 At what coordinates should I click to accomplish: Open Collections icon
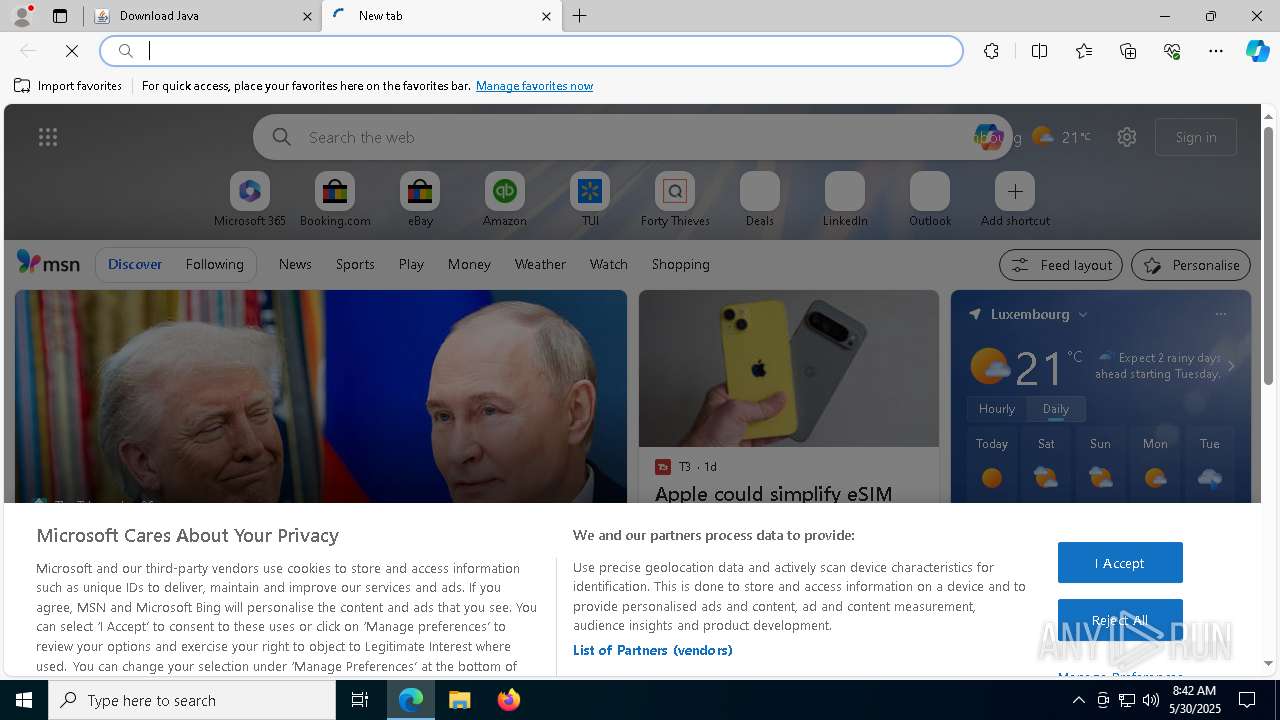[1128, 51]
